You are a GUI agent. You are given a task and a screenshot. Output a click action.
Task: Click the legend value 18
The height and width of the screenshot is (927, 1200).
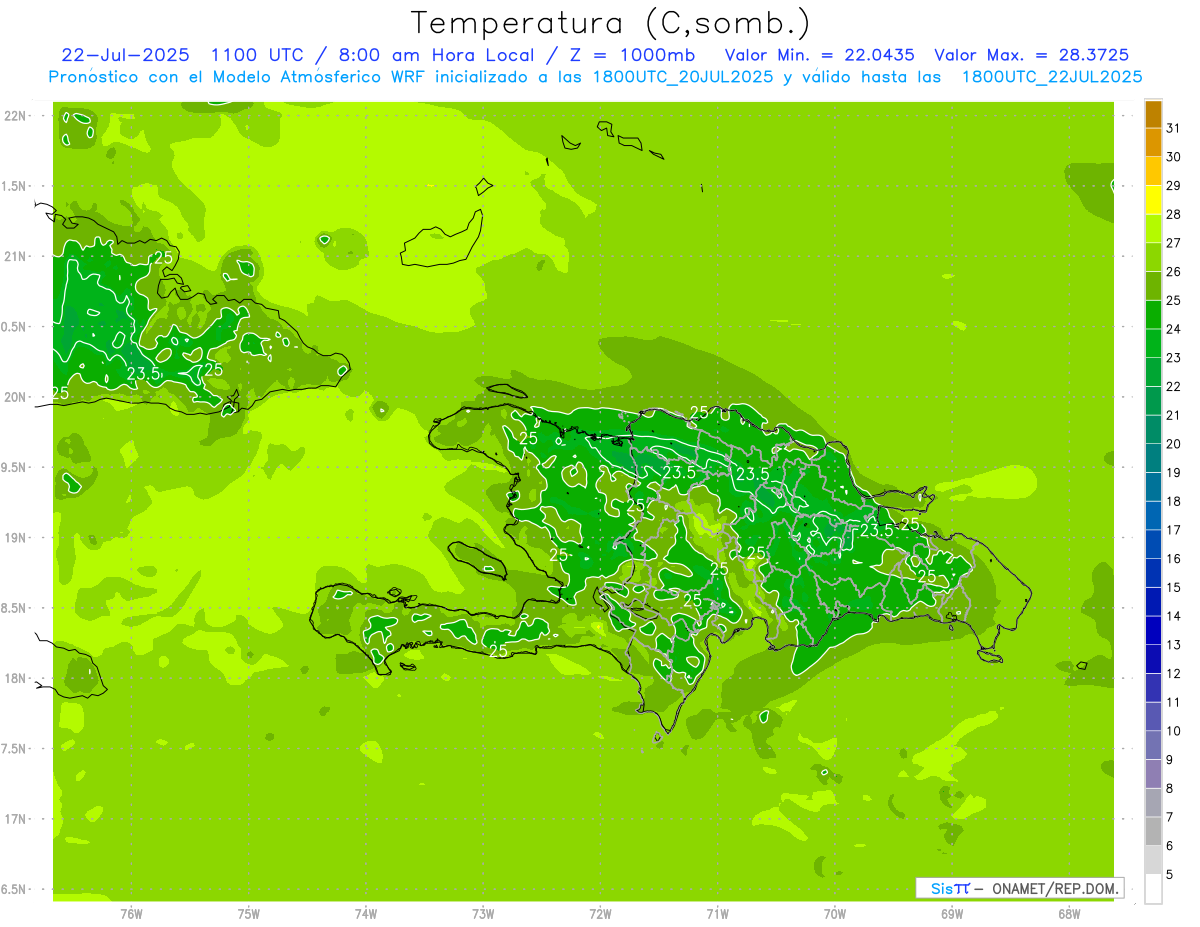point(1173,501)
